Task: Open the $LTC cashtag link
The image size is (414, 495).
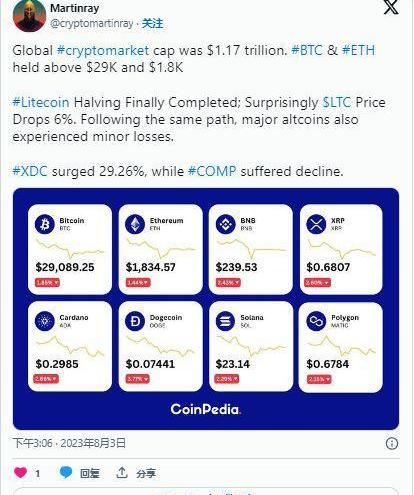Action: (337, 102)
